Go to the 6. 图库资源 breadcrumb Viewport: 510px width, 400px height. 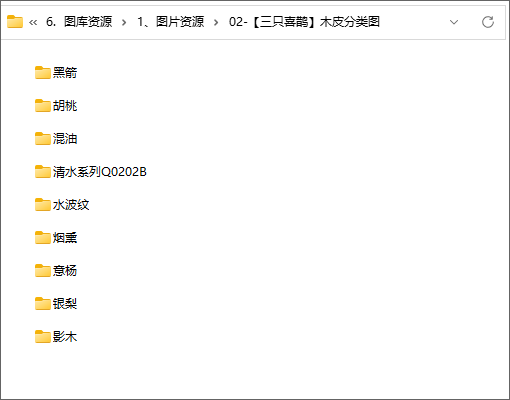pos(79,22)
